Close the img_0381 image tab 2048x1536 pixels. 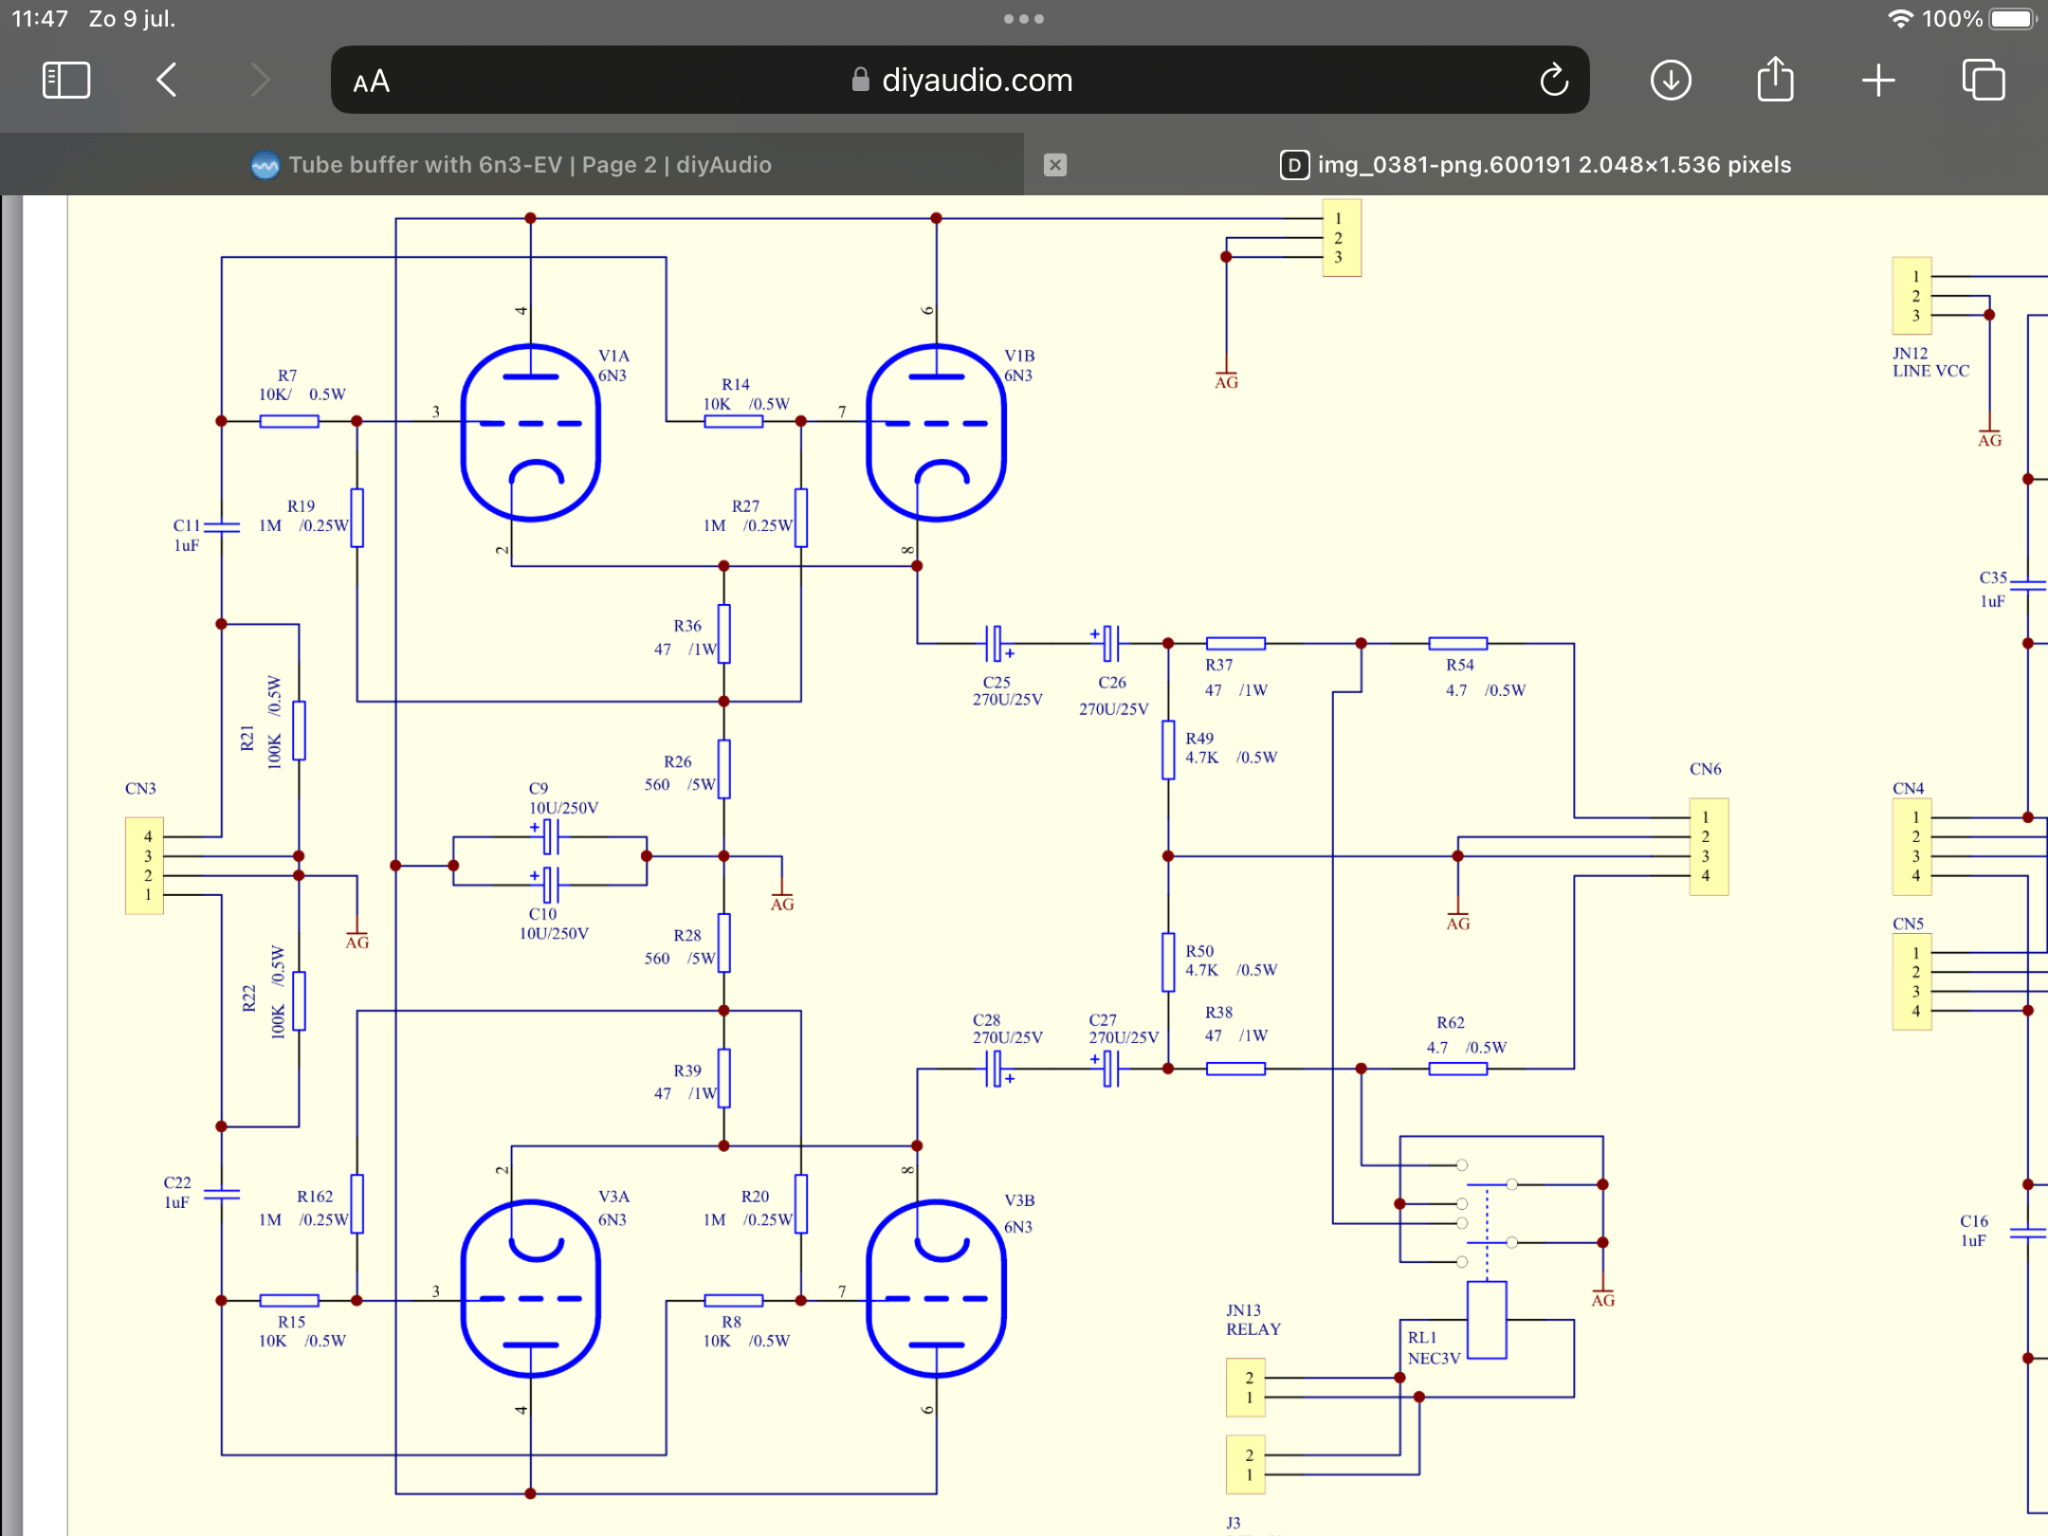(x=1055, y=165)
